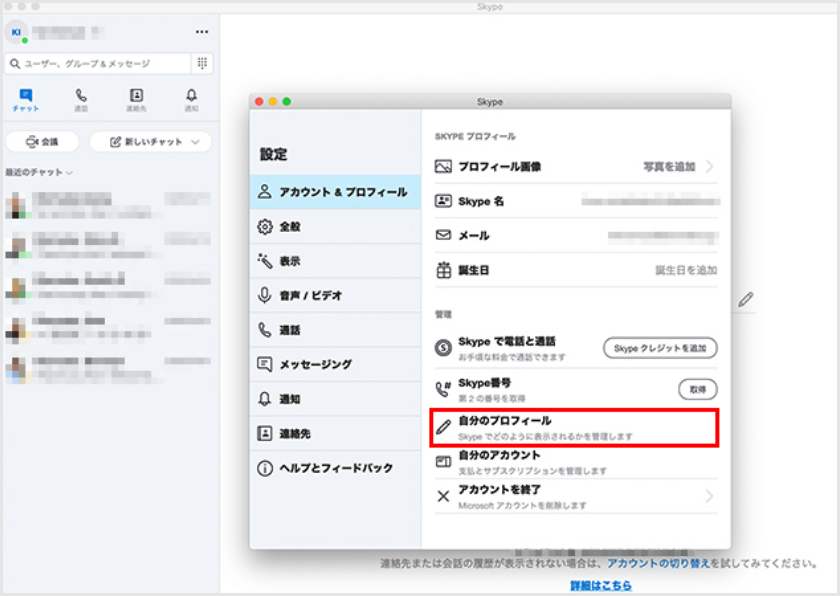Click the person icon beside アカウント & プロフィール
Viewport: 840px width, 596px height.
pyautogui.click(x=265, y=192)
